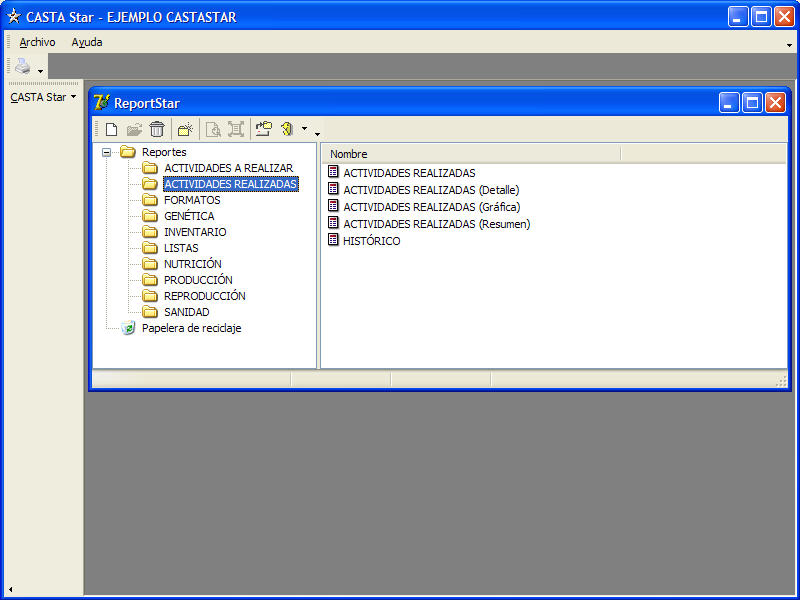Click the open folder toolbar icon
800x600 pixels.
tap(134, 130)
